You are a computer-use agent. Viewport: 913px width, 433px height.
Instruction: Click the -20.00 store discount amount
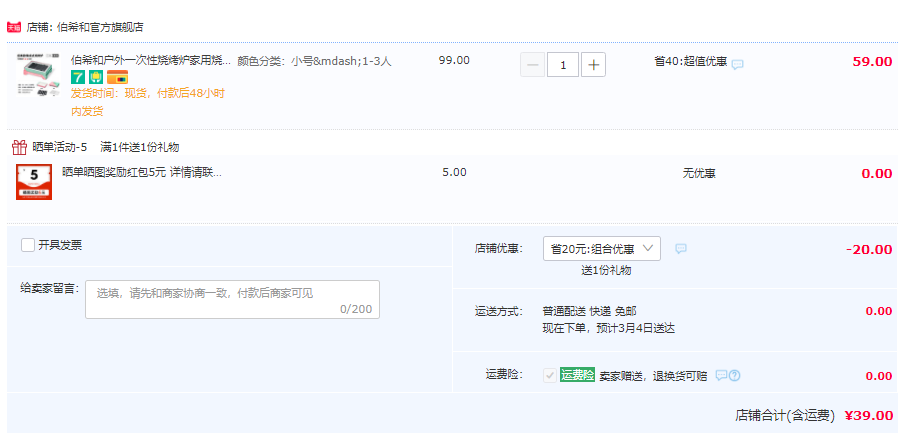[x=869, y=250]
